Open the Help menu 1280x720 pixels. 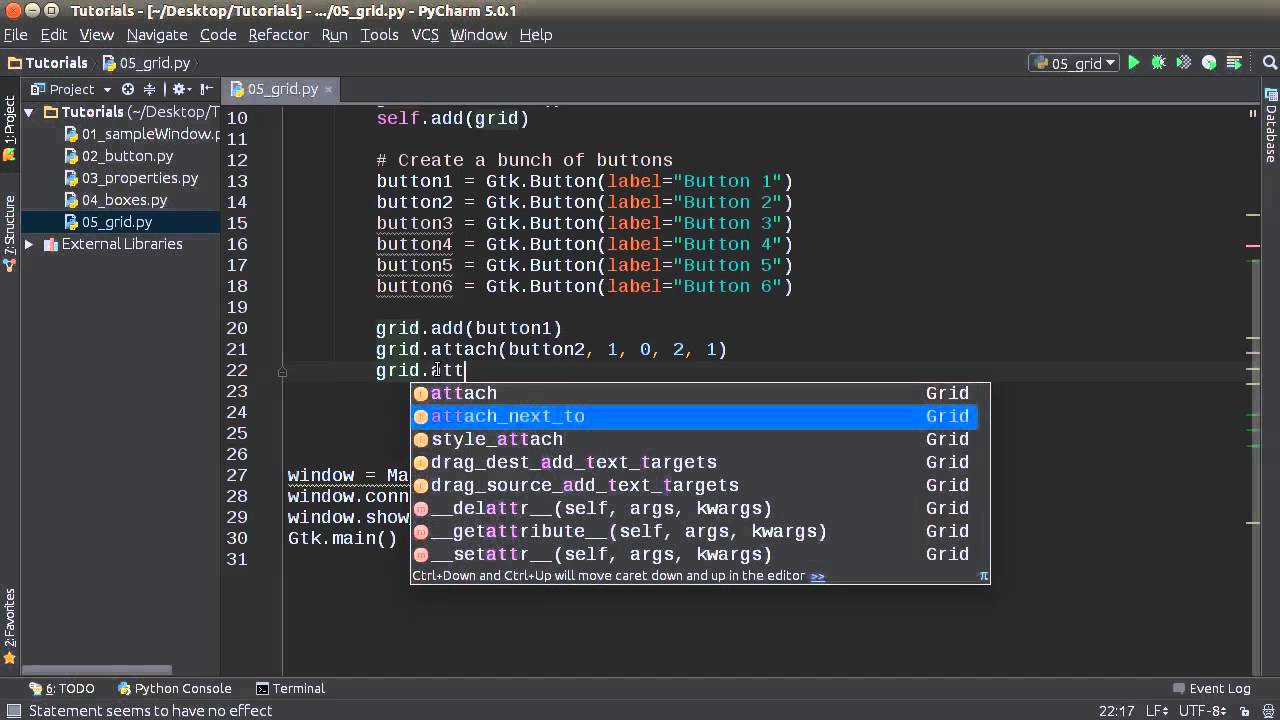point(536,34)
